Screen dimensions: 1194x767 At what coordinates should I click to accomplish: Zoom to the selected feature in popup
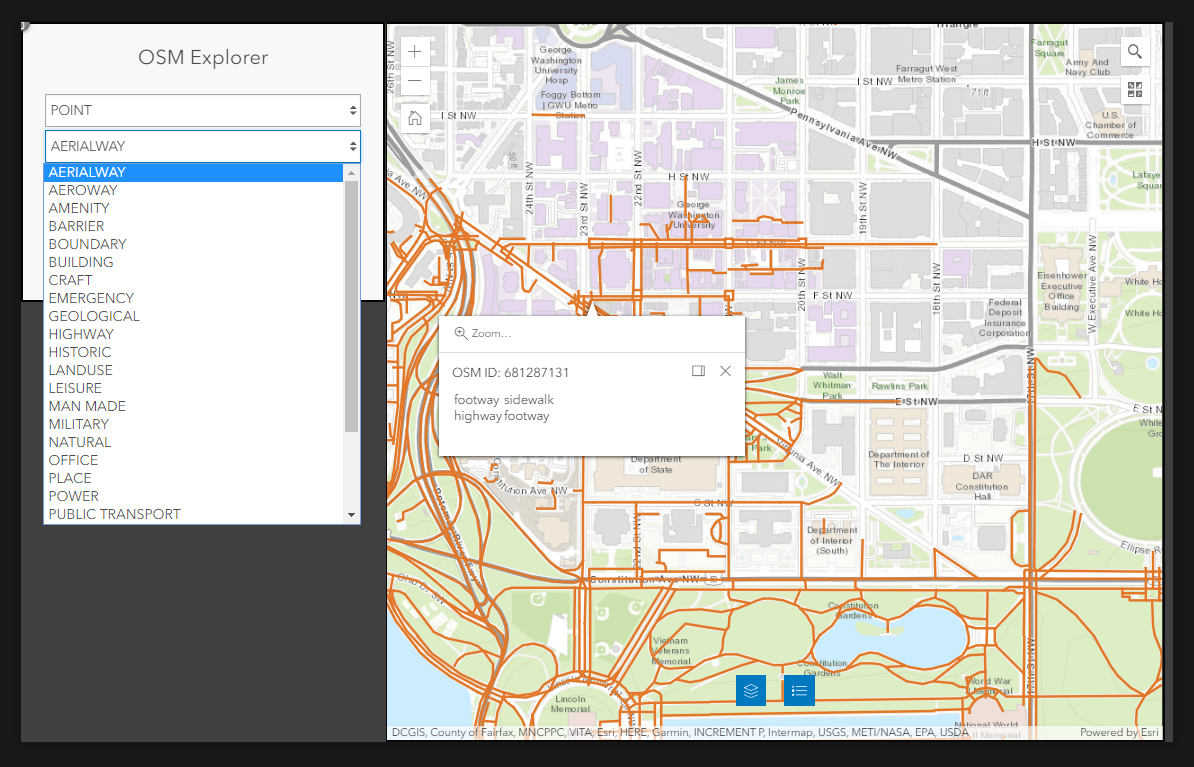pyautogui.click(x=483, y=334)
